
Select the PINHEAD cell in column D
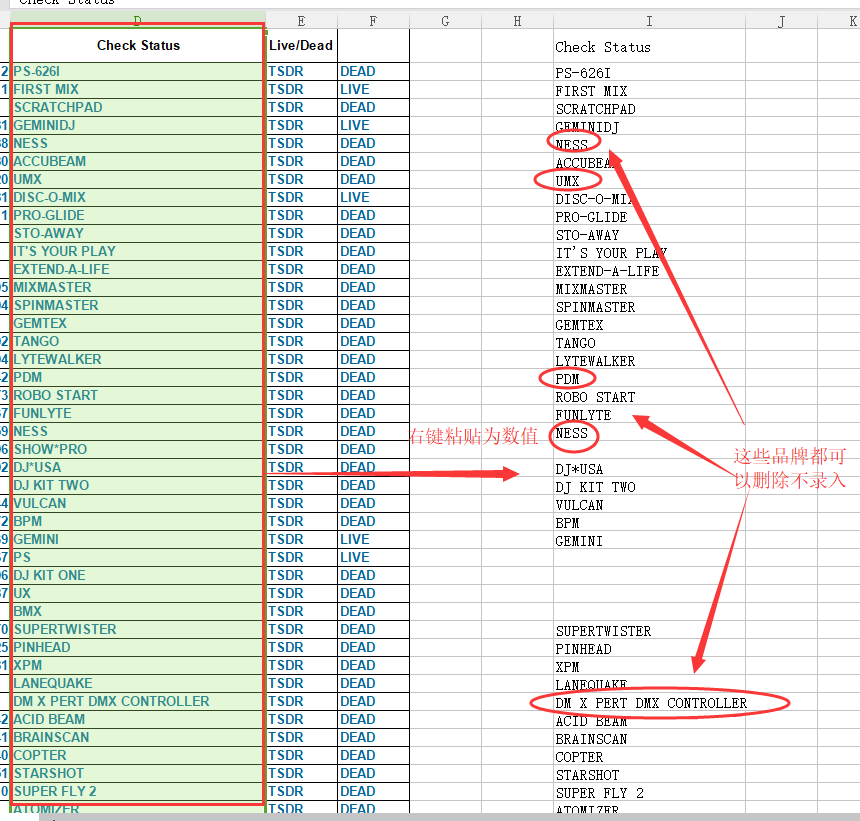click(x=138, y=648)
